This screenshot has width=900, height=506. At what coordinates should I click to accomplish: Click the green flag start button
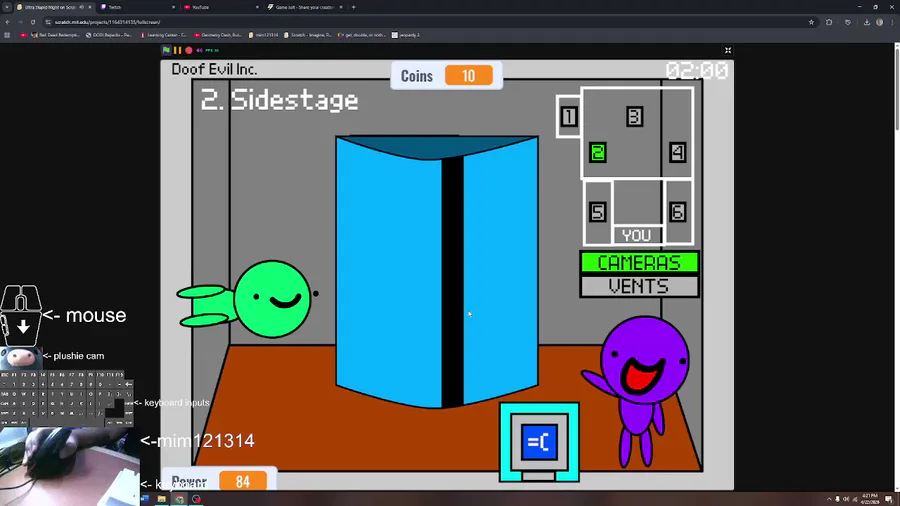click(x=166, y=50)
